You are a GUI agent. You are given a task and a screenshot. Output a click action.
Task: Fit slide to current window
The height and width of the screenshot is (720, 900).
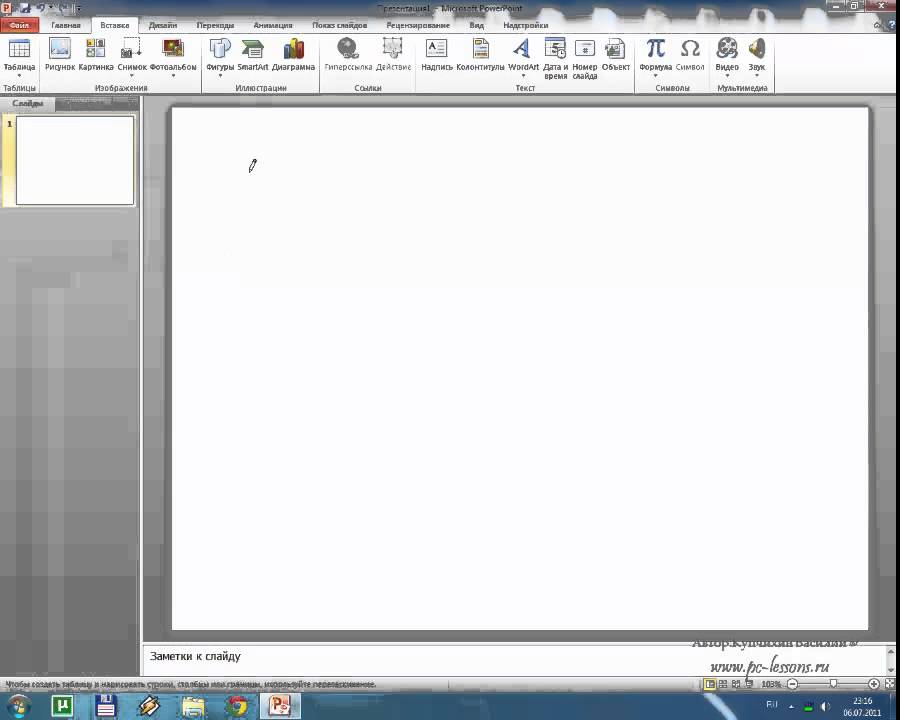(890, 684)
